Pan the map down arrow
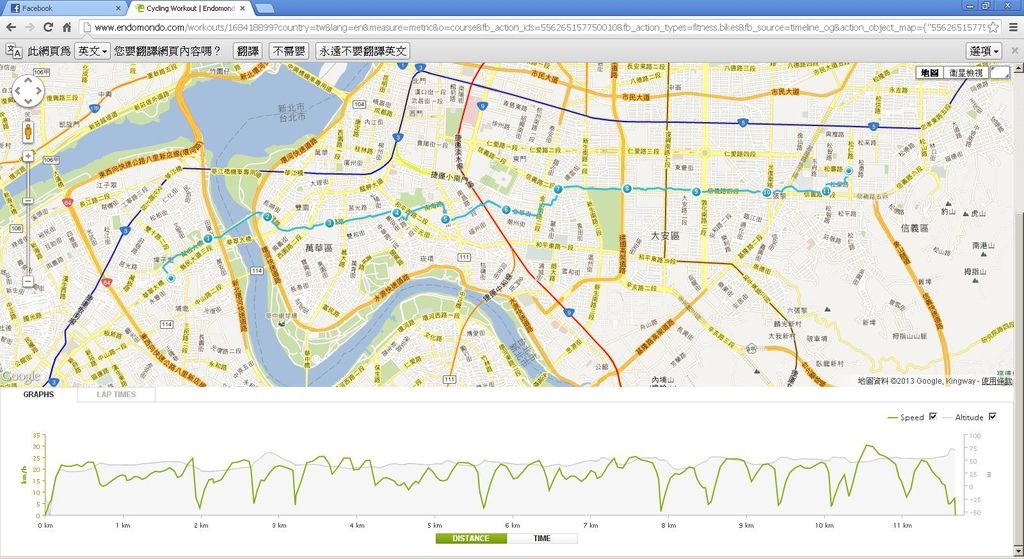The height and width of the screenshot is (559, 1024). [x=27, y=101]
